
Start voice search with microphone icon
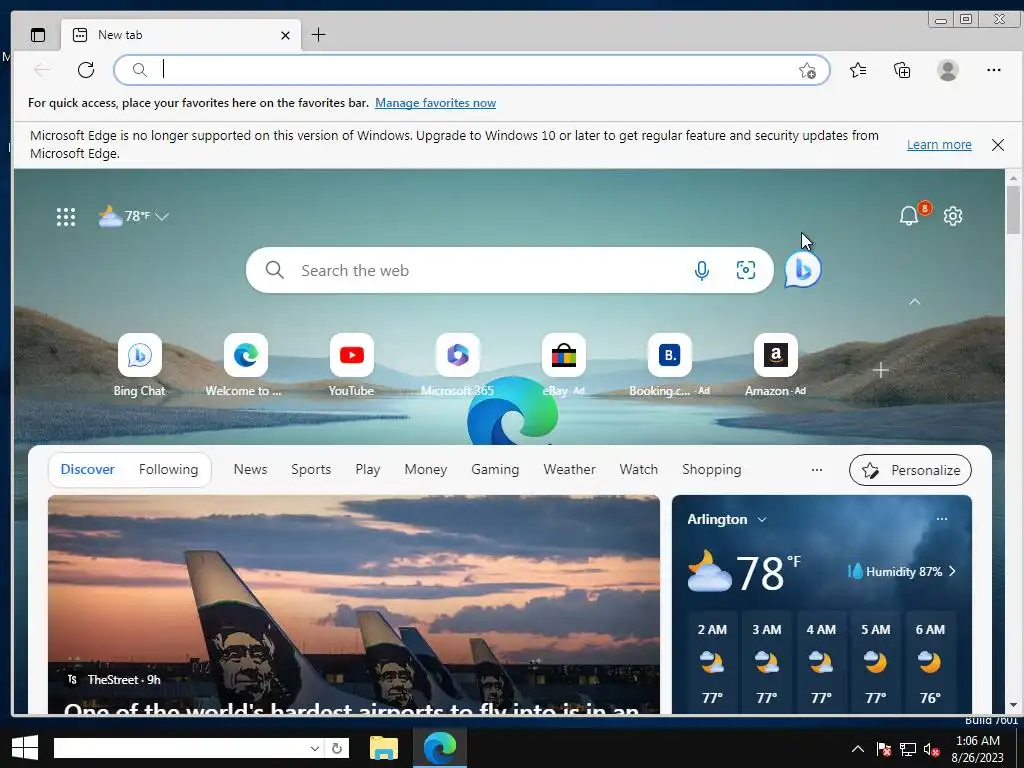701,270
